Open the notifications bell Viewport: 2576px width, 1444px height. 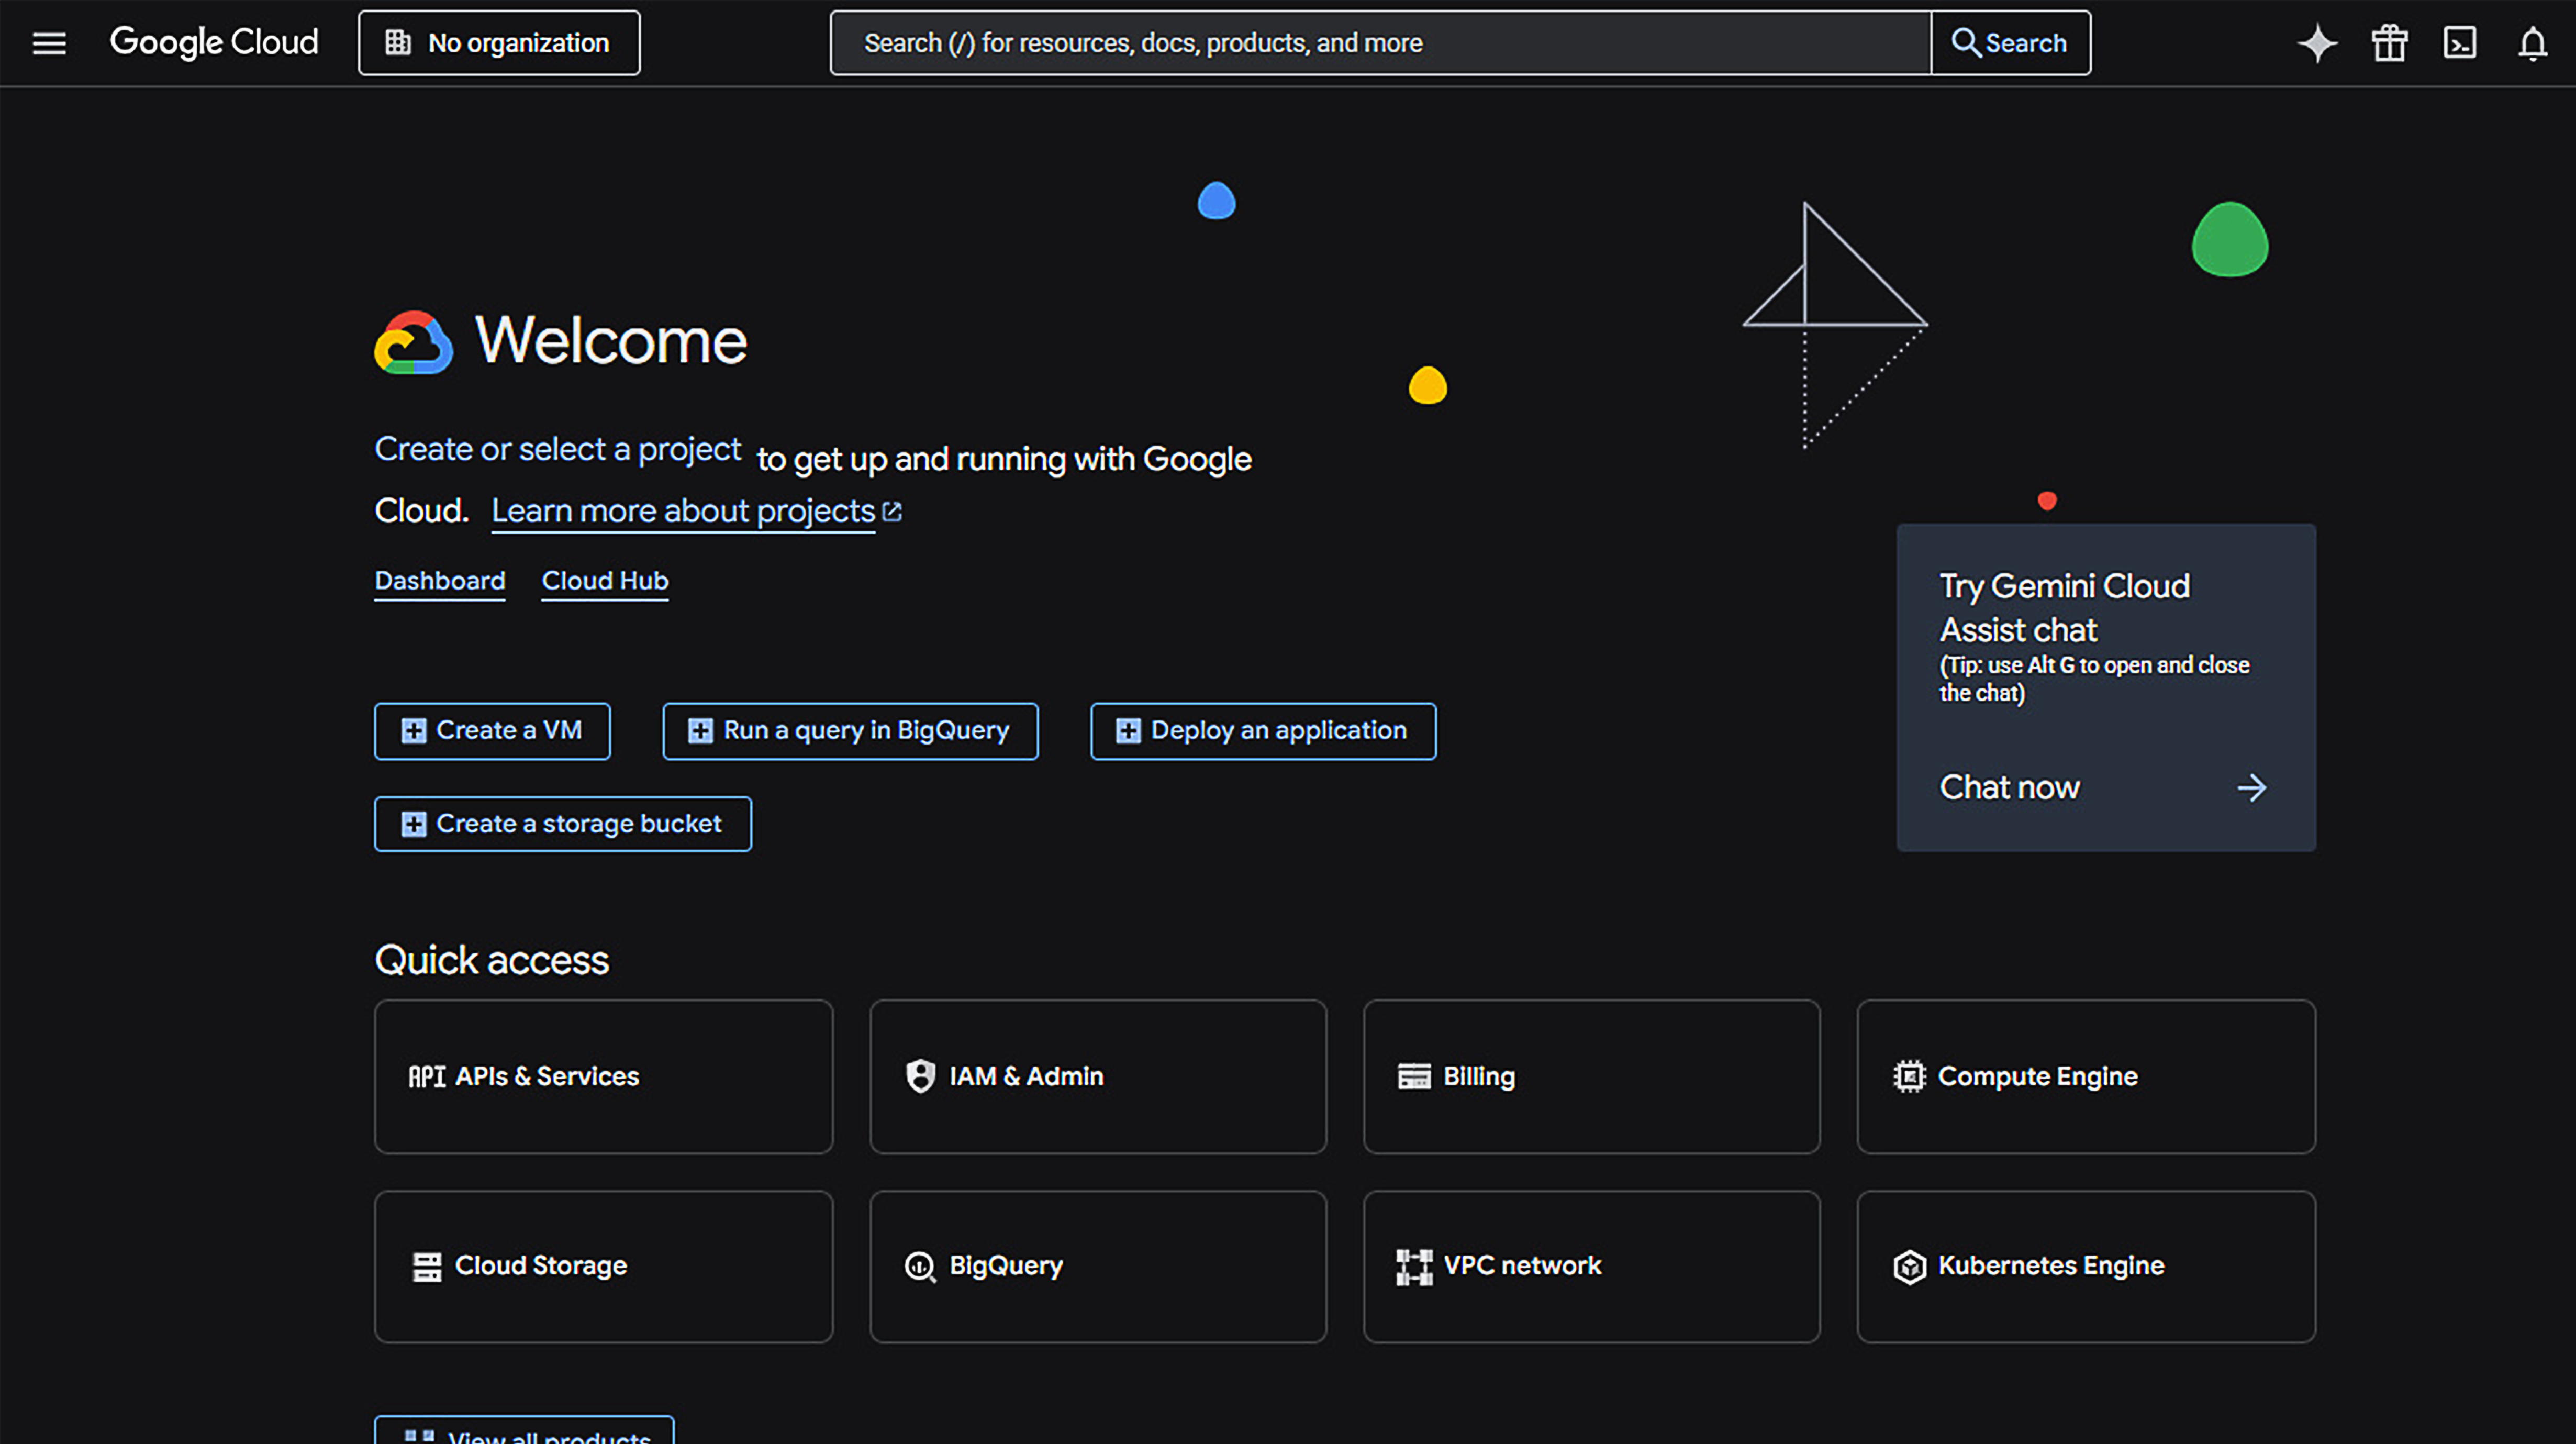coord(2532,43)
